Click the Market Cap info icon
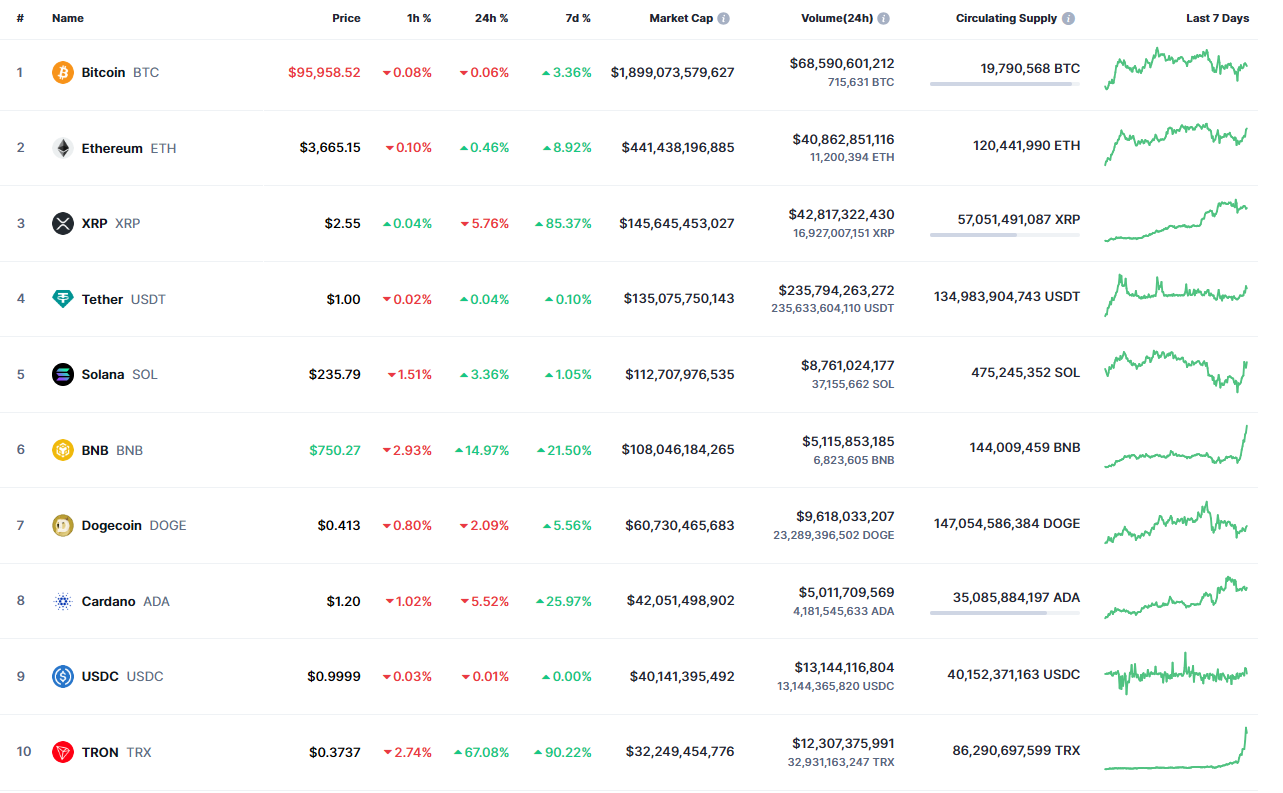Viewport: 1283px width, 793px height. 723,19
